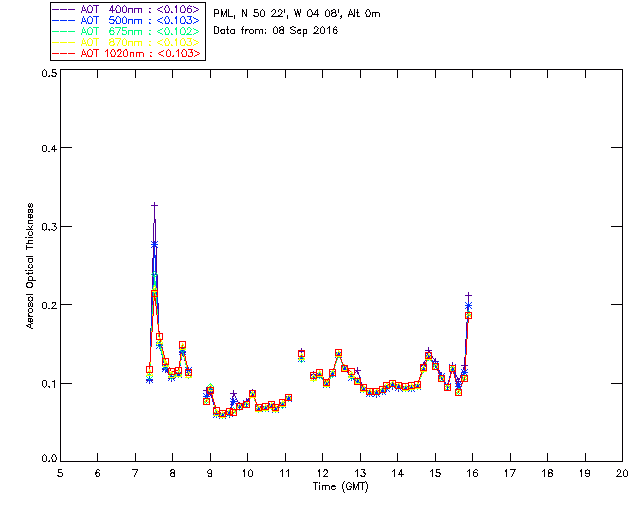Viewport: 640px width, 512px height.
Task: Click the topmost purple plus marker near 16 GMT
Action: click(x=469, y=295)
